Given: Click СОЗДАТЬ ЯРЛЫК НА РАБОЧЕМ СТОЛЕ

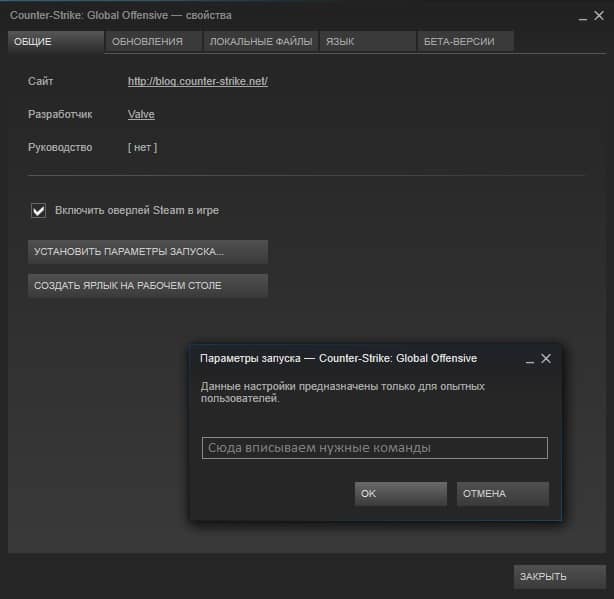Looking at the screenshot, I should click(148, 286).
